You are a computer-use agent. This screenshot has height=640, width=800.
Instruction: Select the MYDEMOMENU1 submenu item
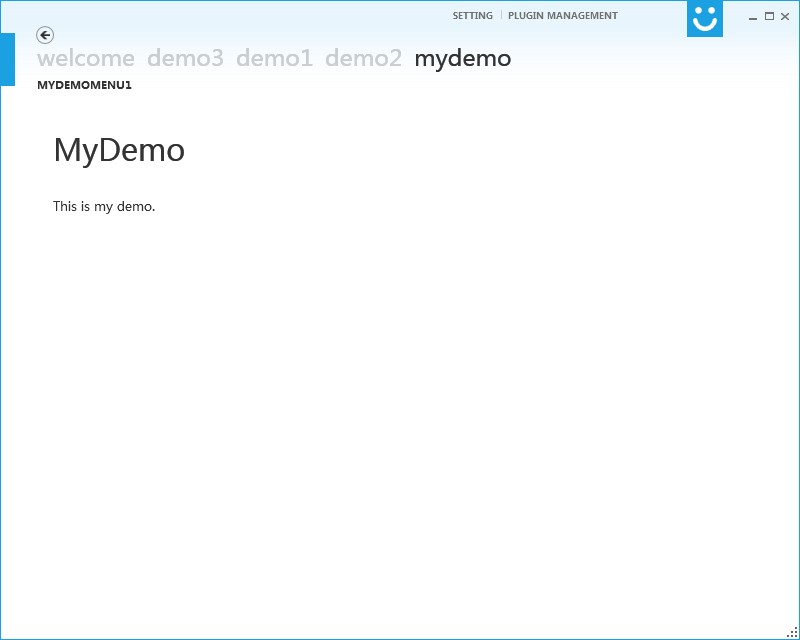click(x=84, y=85)
